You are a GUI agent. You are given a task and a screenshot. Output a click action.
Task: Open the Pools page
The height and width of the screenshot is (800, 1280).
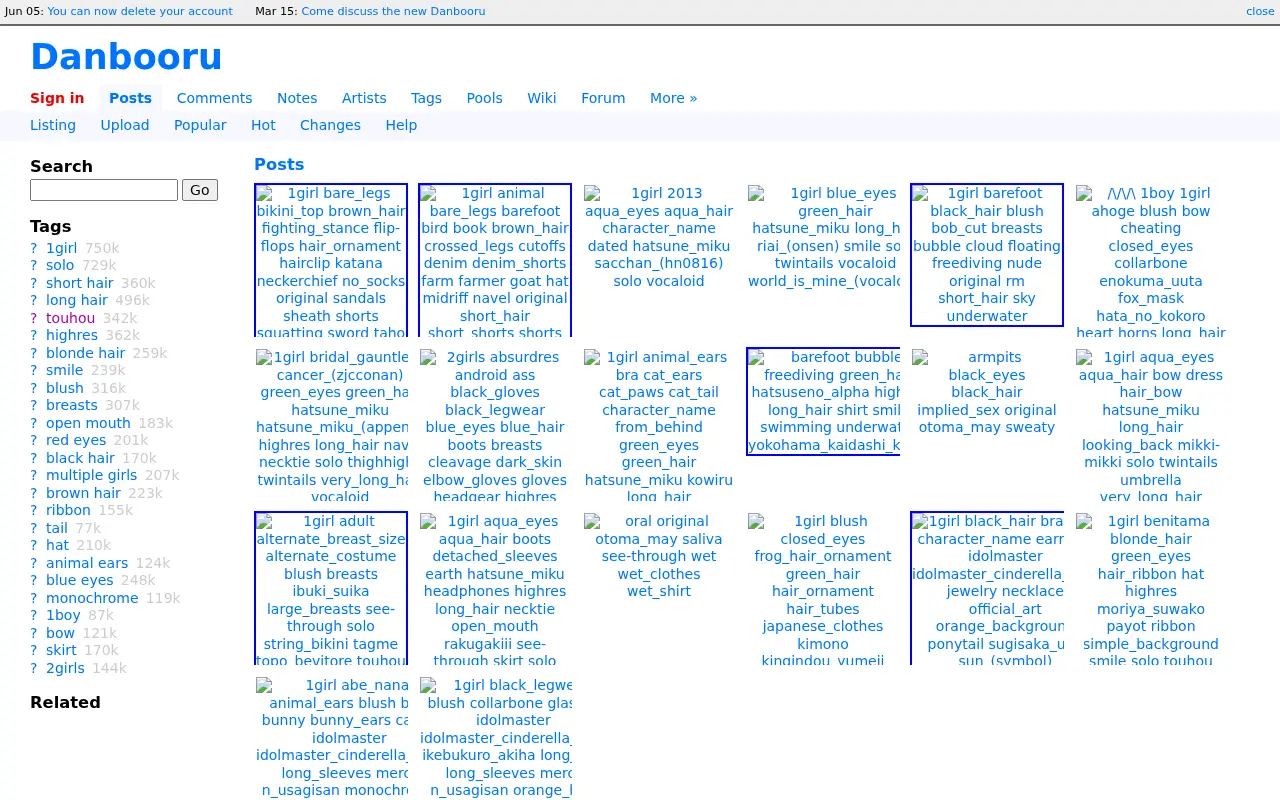pos(484,98)
